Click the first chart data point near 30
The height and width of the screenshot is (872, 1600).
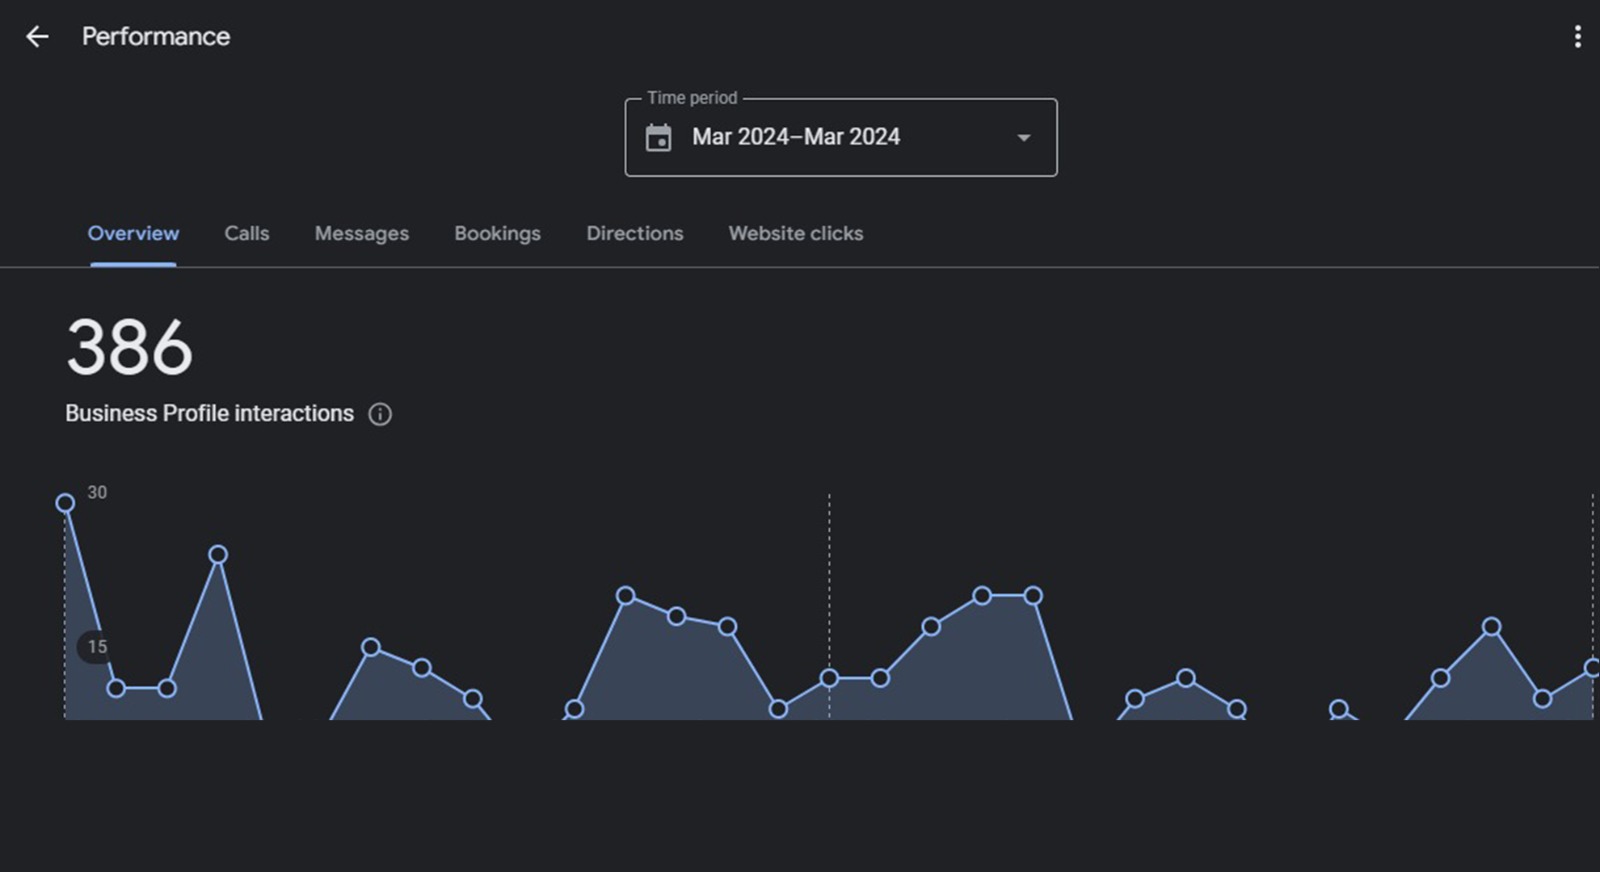[x=65, y=503]
